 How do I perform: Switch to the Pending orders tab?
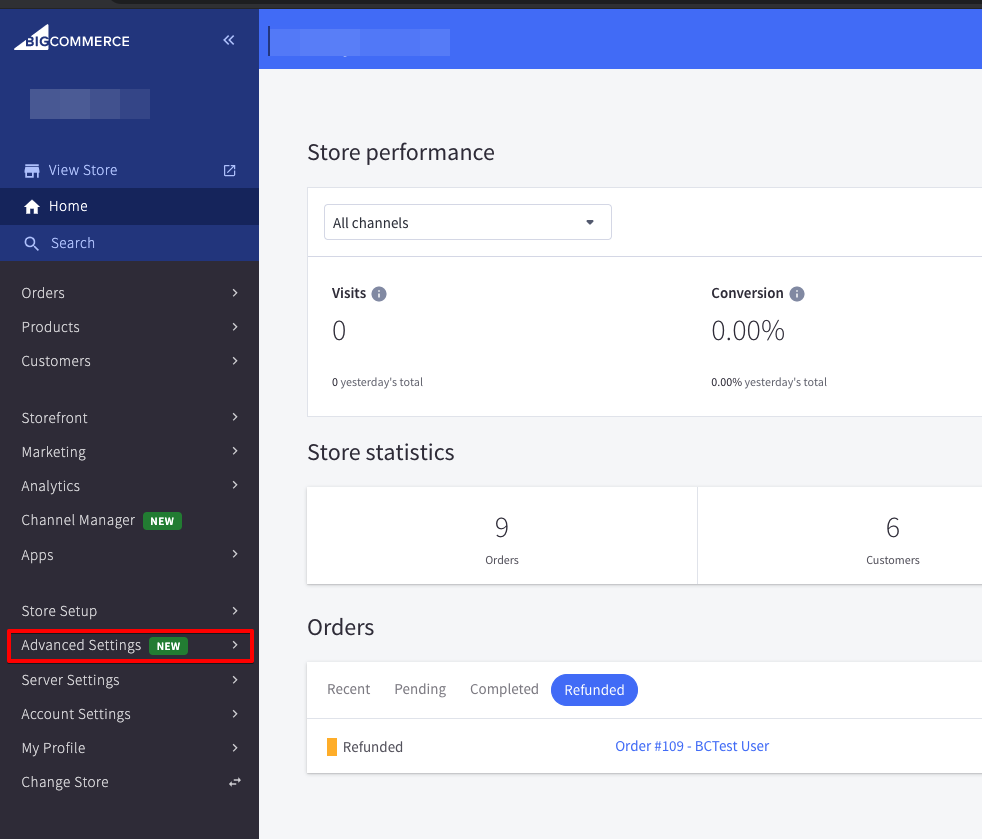click(x=420, y=689)
